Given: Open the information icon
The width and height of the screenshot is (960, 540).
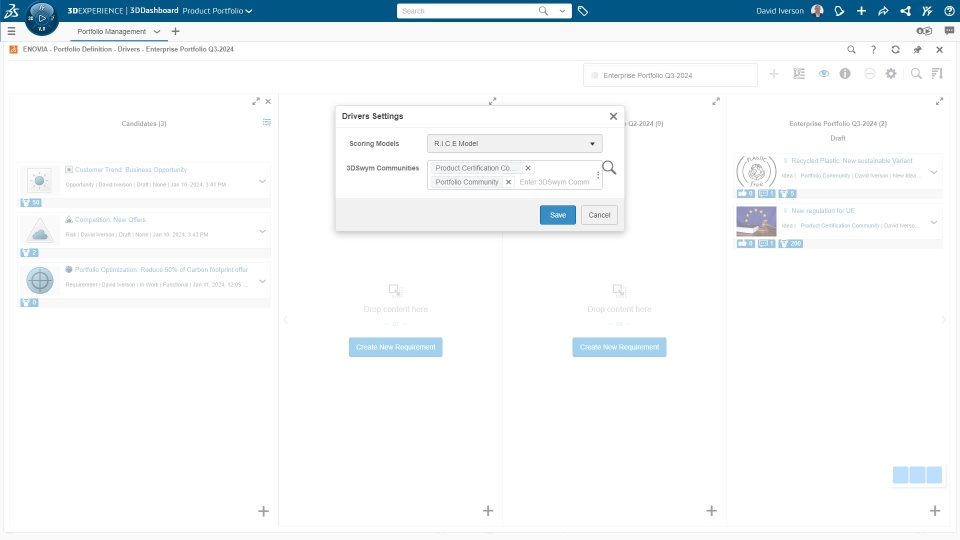Looking at the screenshot, I should [x=845, y=73].
